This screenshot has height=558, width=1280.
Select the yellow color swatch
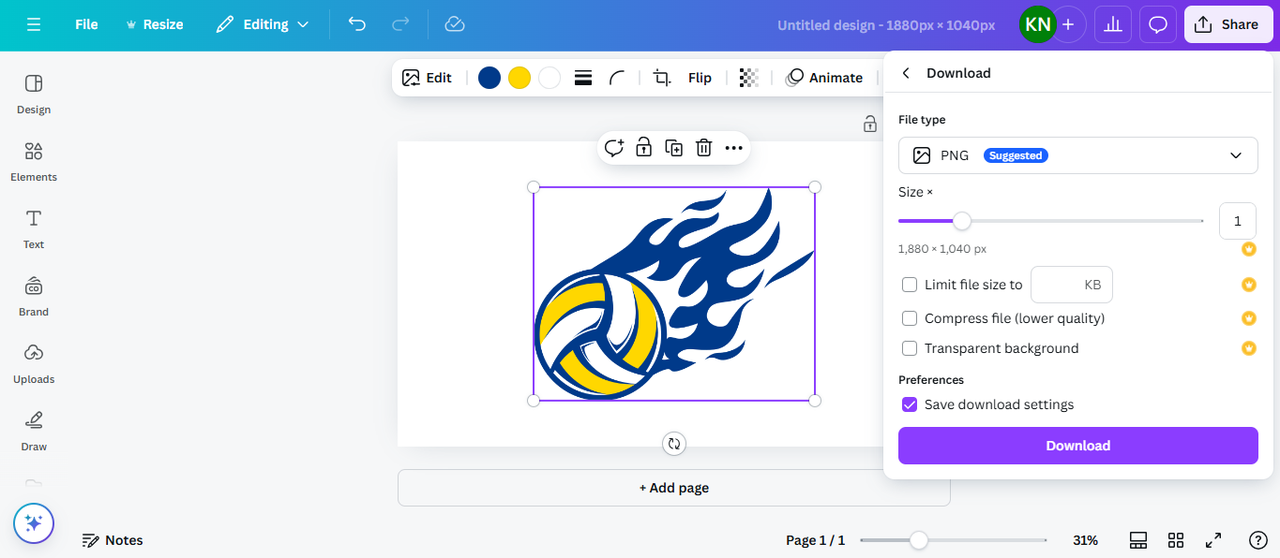click(x=519, y=78)
